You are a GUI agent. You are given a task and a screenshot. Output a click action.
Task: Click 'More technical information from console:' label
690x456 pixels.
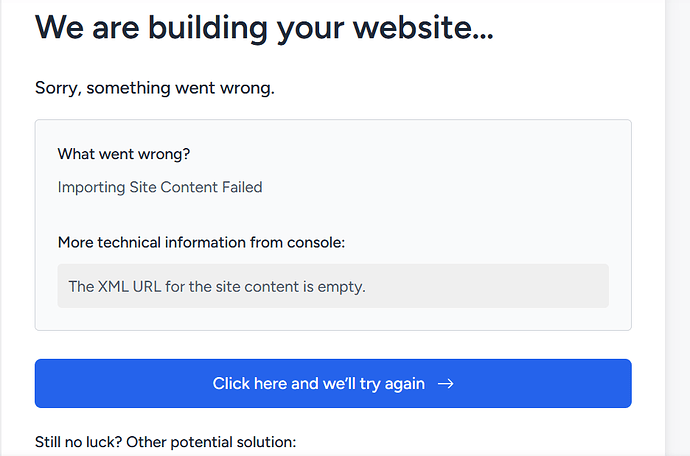[202, 242]
